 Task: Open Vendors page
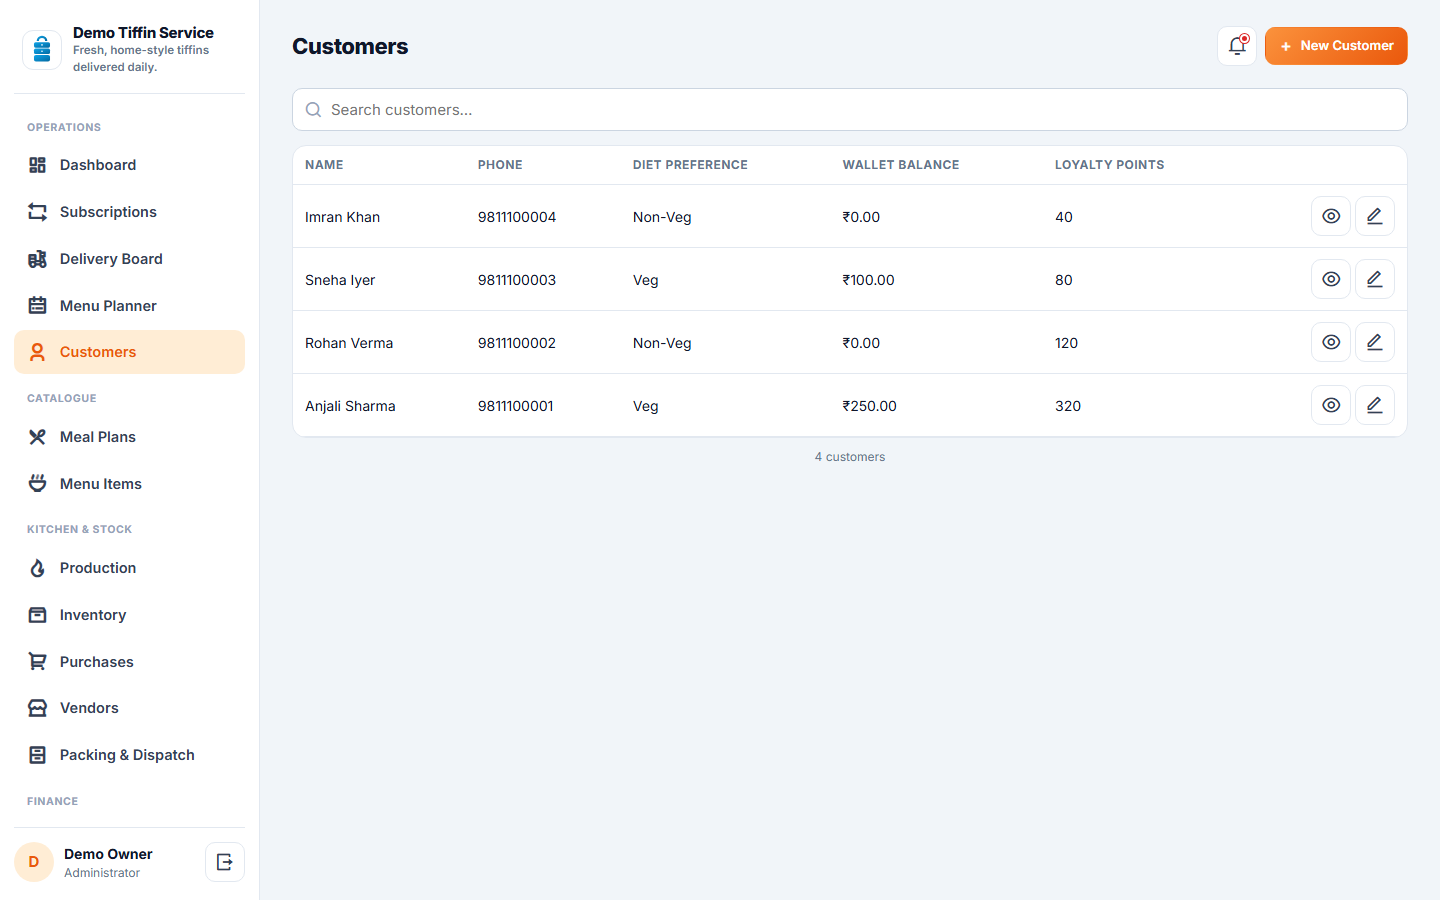click(129, 708)
